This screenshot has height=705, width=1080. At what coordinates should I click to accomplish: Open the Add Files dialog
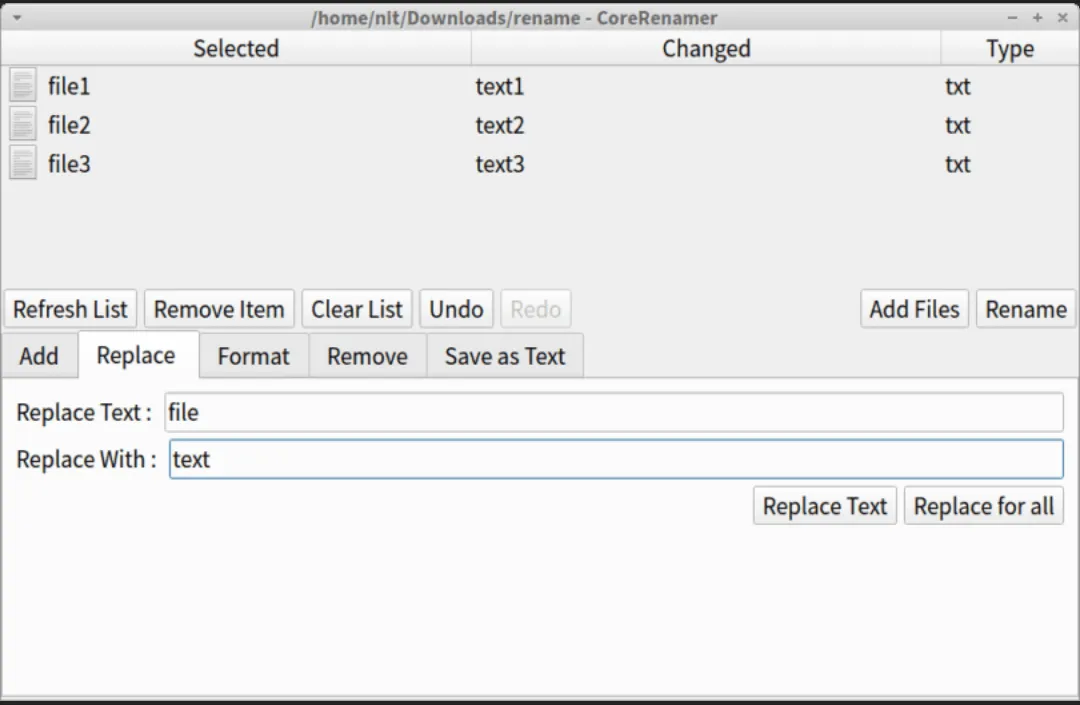click(x=913, y=308)
